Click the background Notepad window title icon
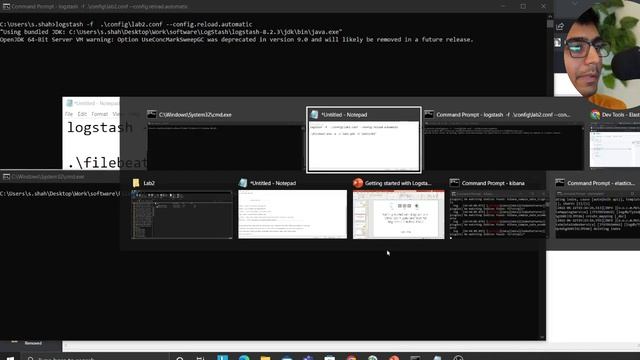The image size is (640, 360). [69, 103]
